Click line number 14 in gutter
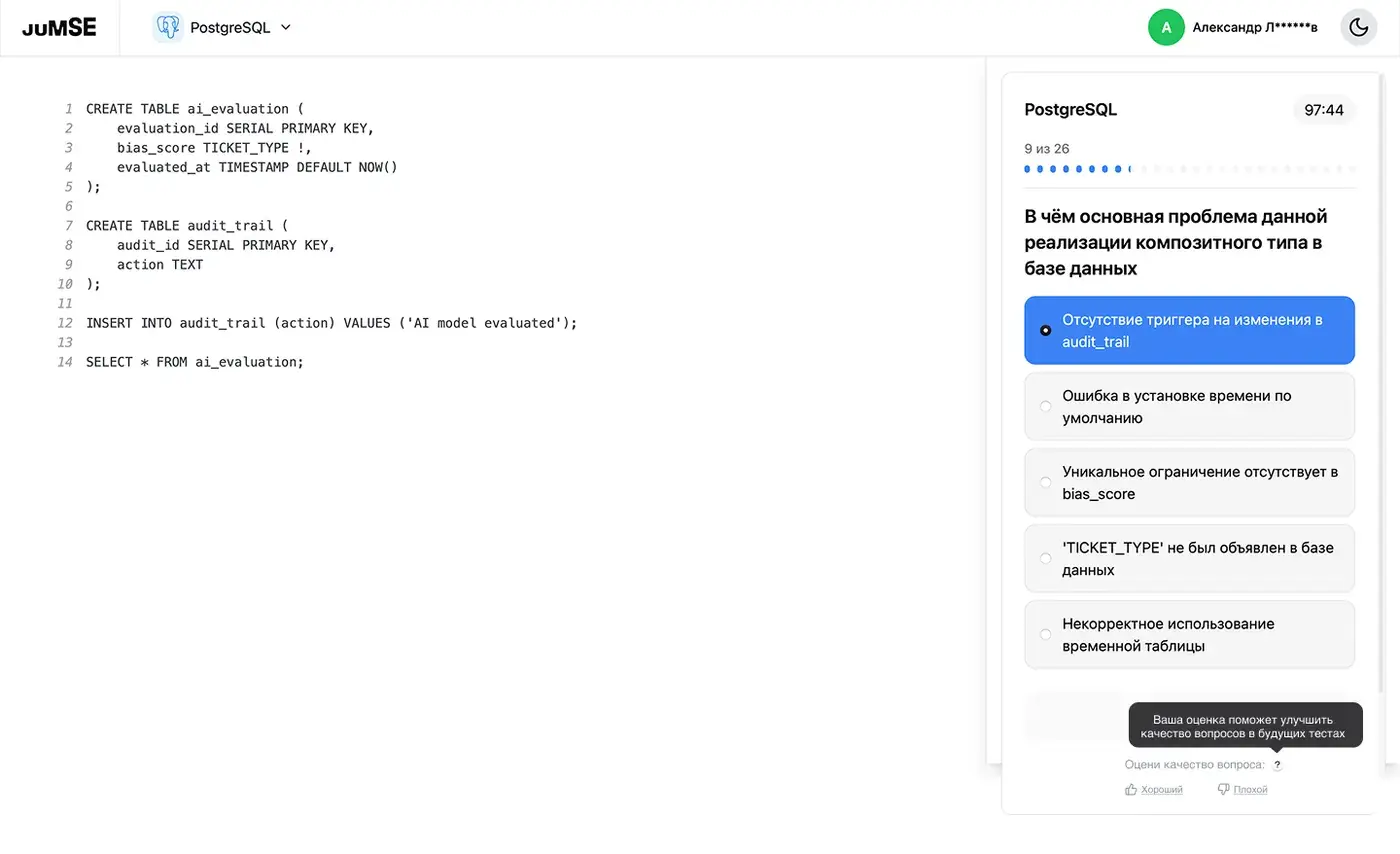This screenshot has width=1400, height=854. click(65, 361)
